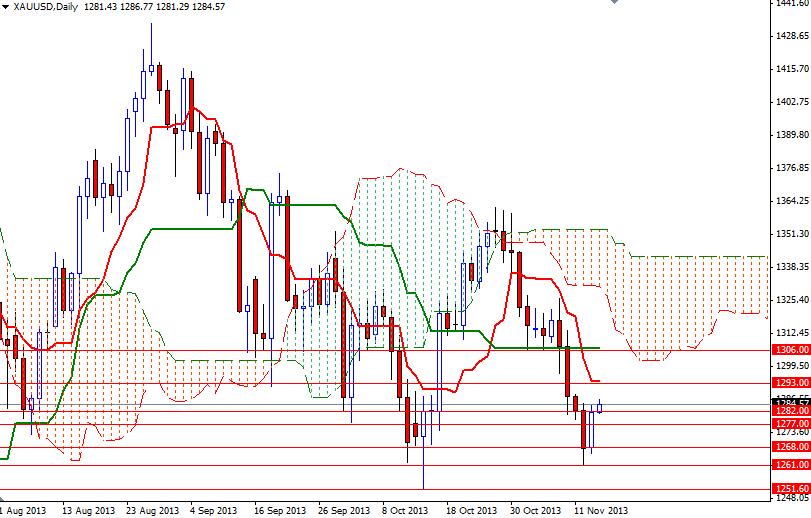The image size is (811, 518).
Task: Select the 1268.00 red price label
Action: pos(791,447)
